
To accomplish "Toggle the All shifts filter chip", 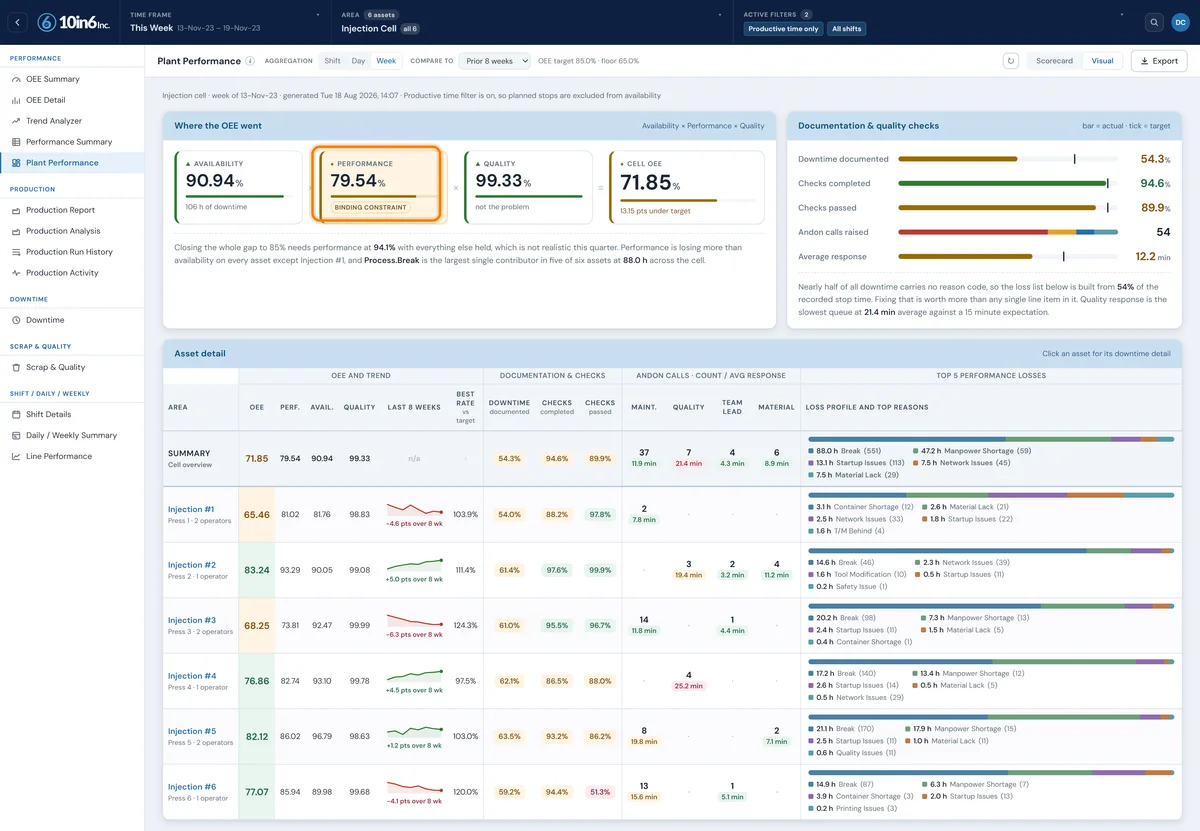I will click(847, 29).
